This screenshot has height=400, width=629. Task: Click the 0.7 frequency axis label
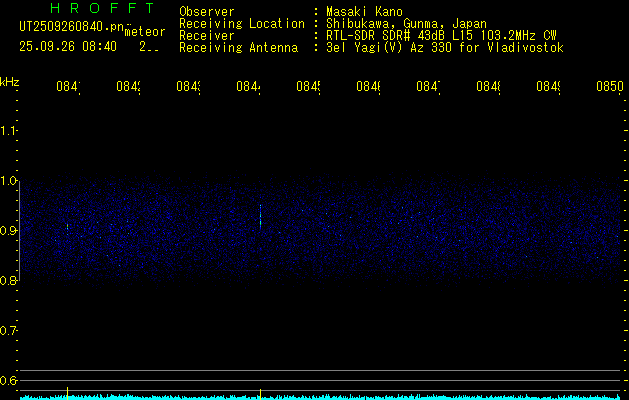coord(9,331)
